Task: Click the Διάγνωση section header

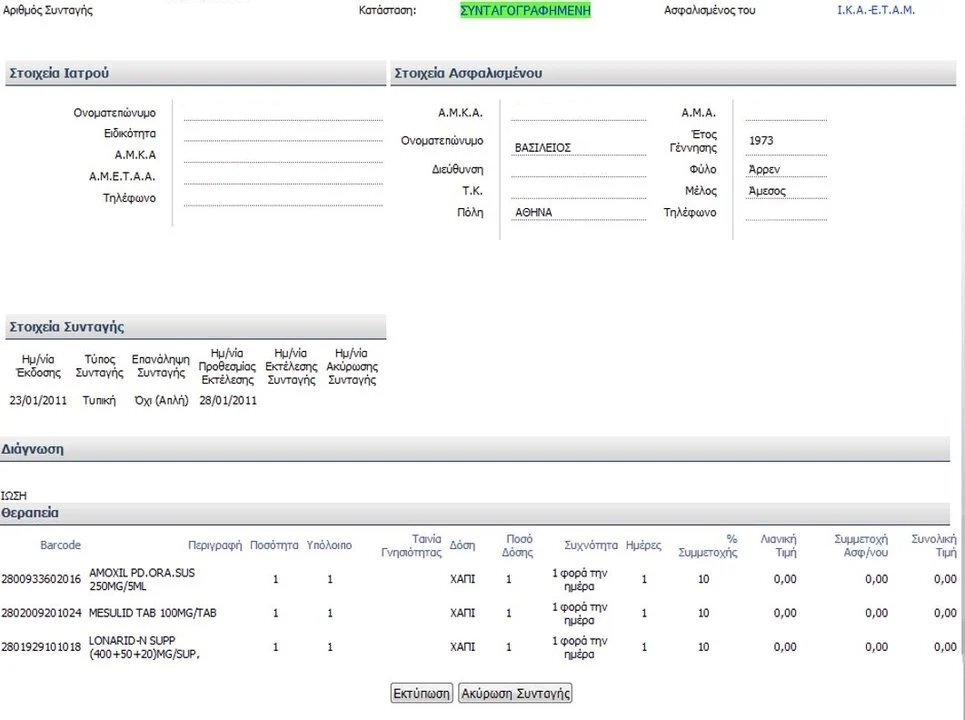Action: 474,449
